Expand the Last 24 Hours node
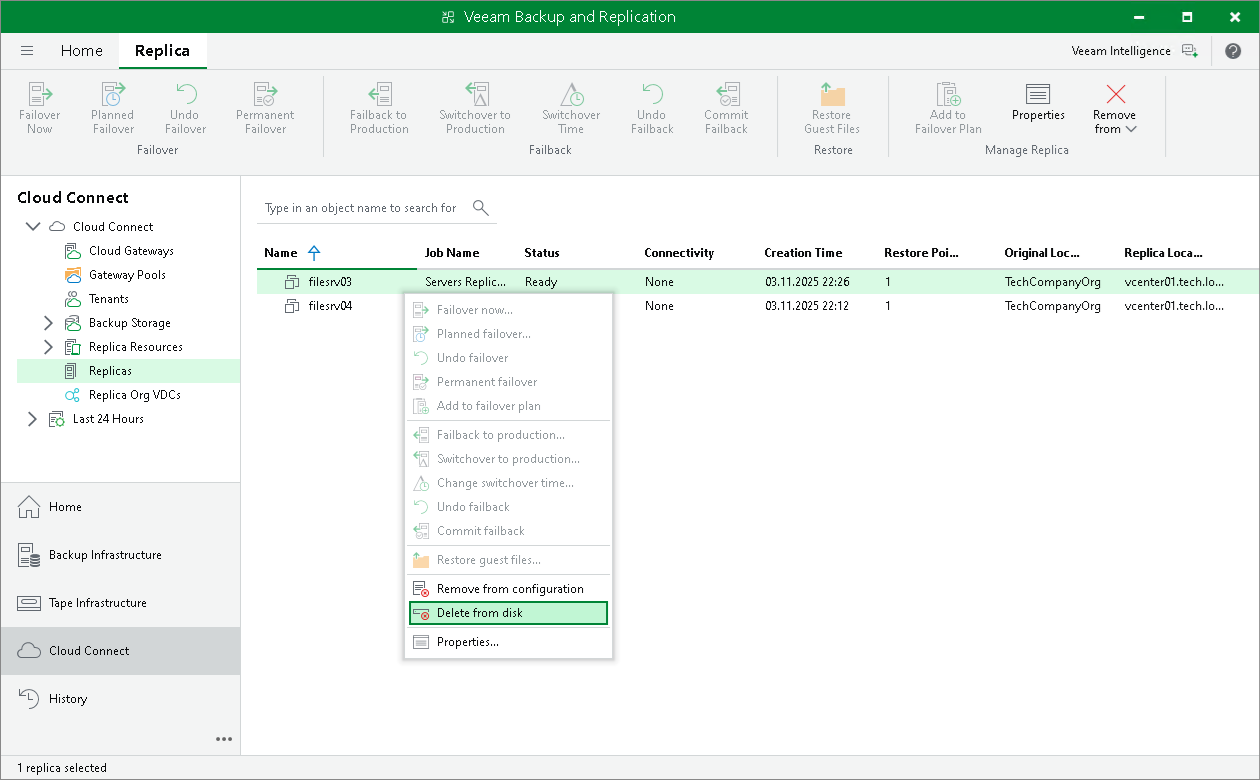This screenshot has width=1260, height=780. coord(33,419)
